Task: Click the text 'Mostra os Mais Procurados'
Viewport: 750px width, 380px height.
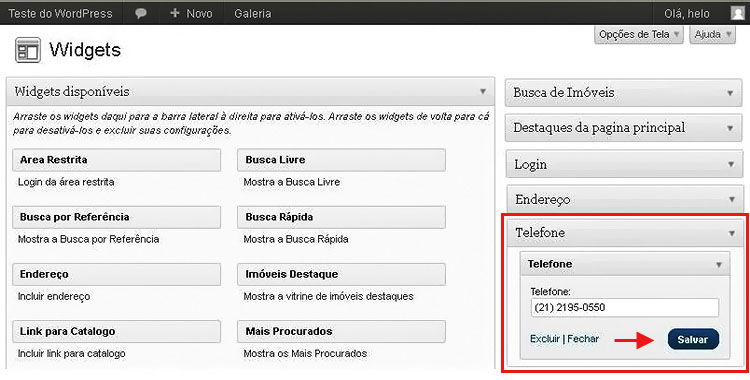Action: pyautogui.click(x=305, y=354)
